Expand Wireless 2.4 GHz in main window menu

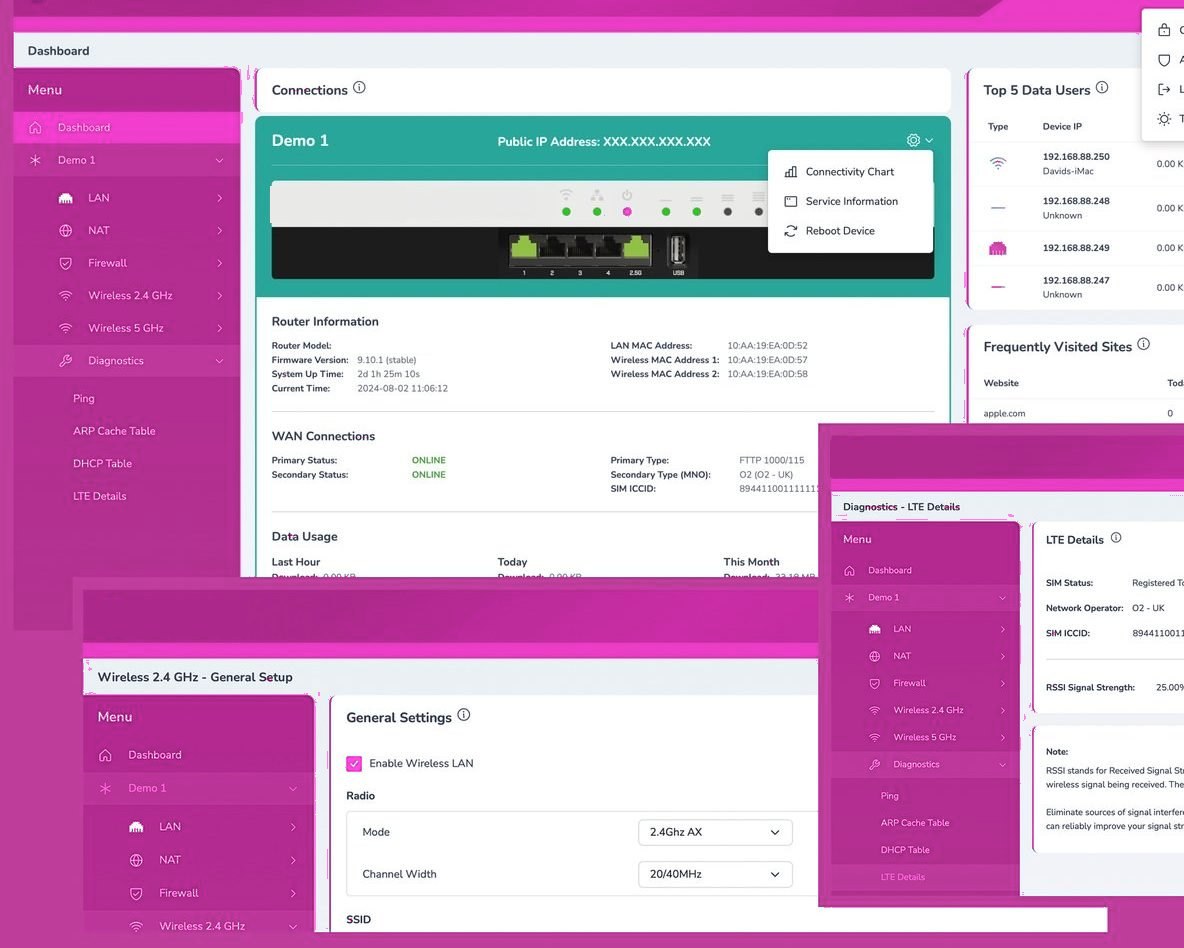[x=127, y=295]
